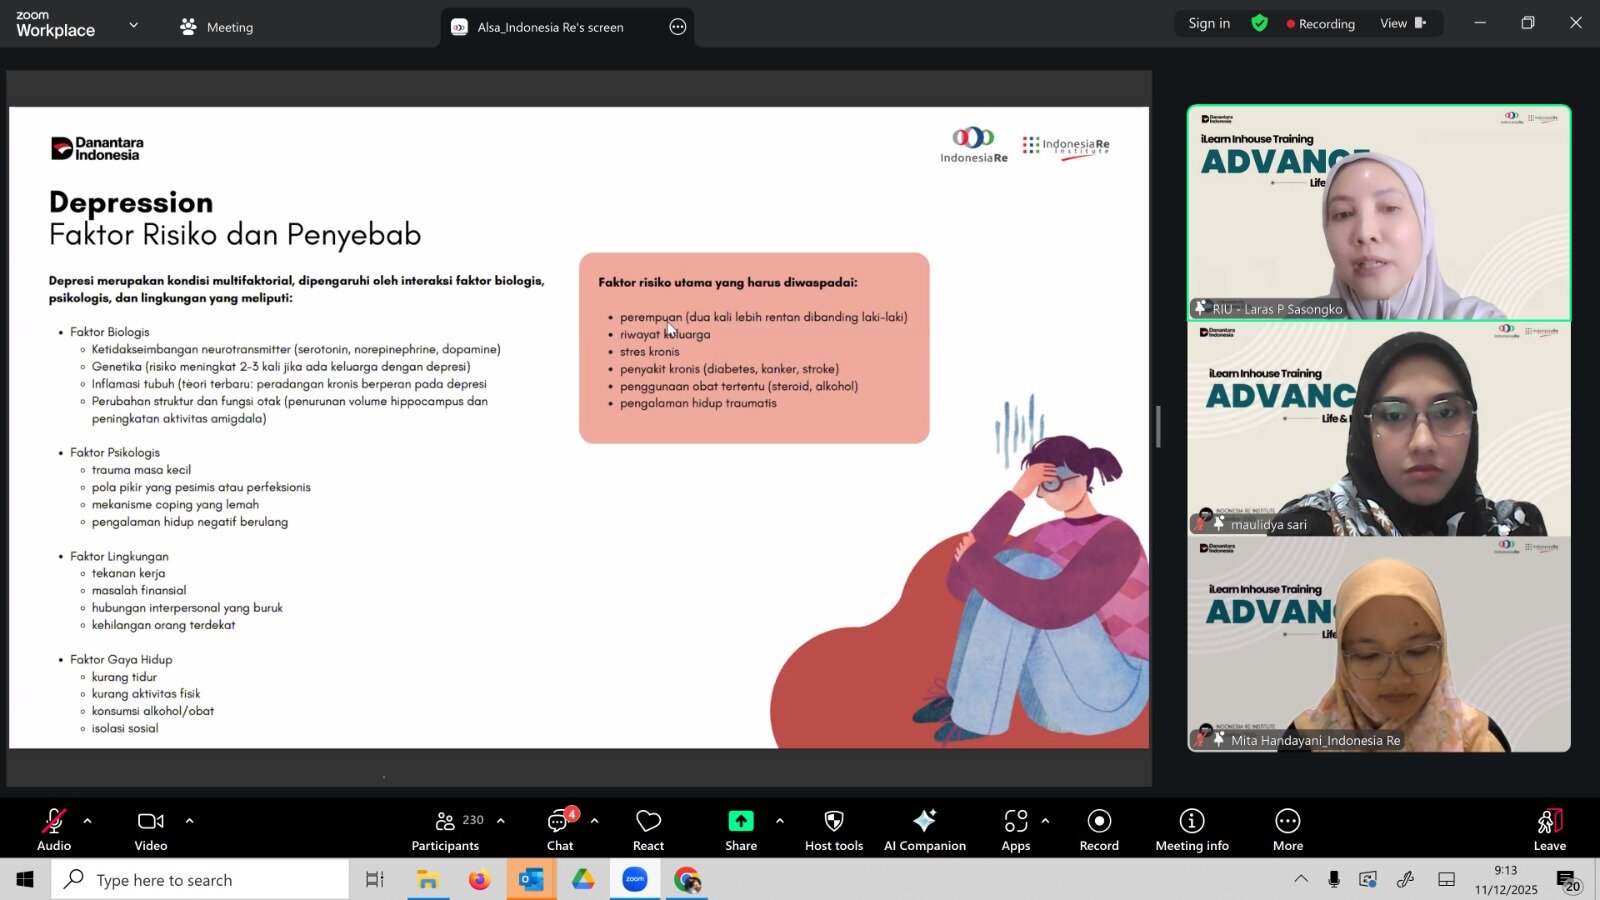
Task: Click the Sign in button
Action: [1209, 23]
